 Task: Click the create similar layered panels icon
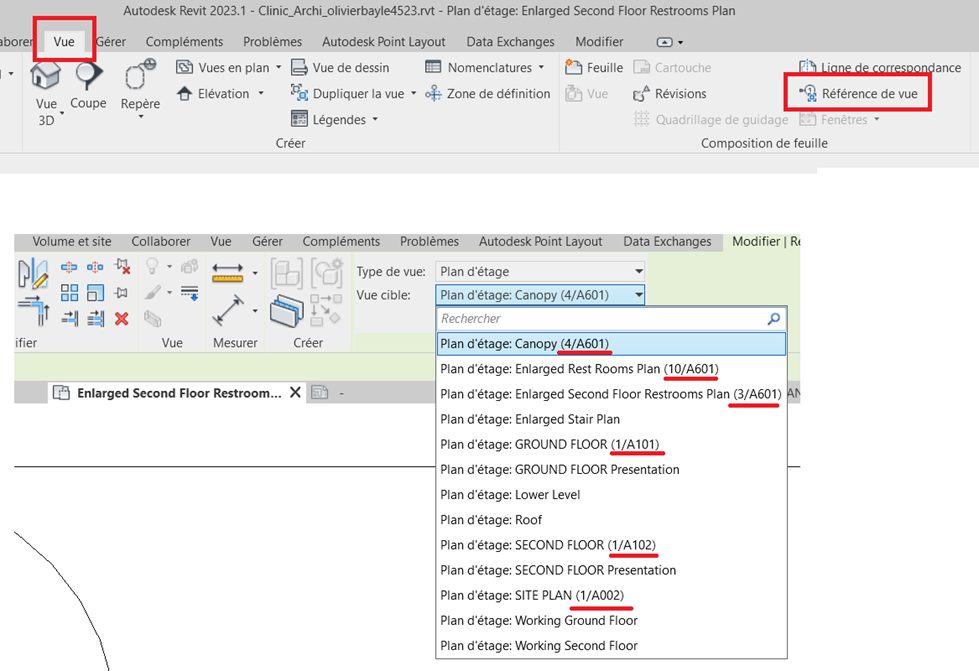pos(287,311)
